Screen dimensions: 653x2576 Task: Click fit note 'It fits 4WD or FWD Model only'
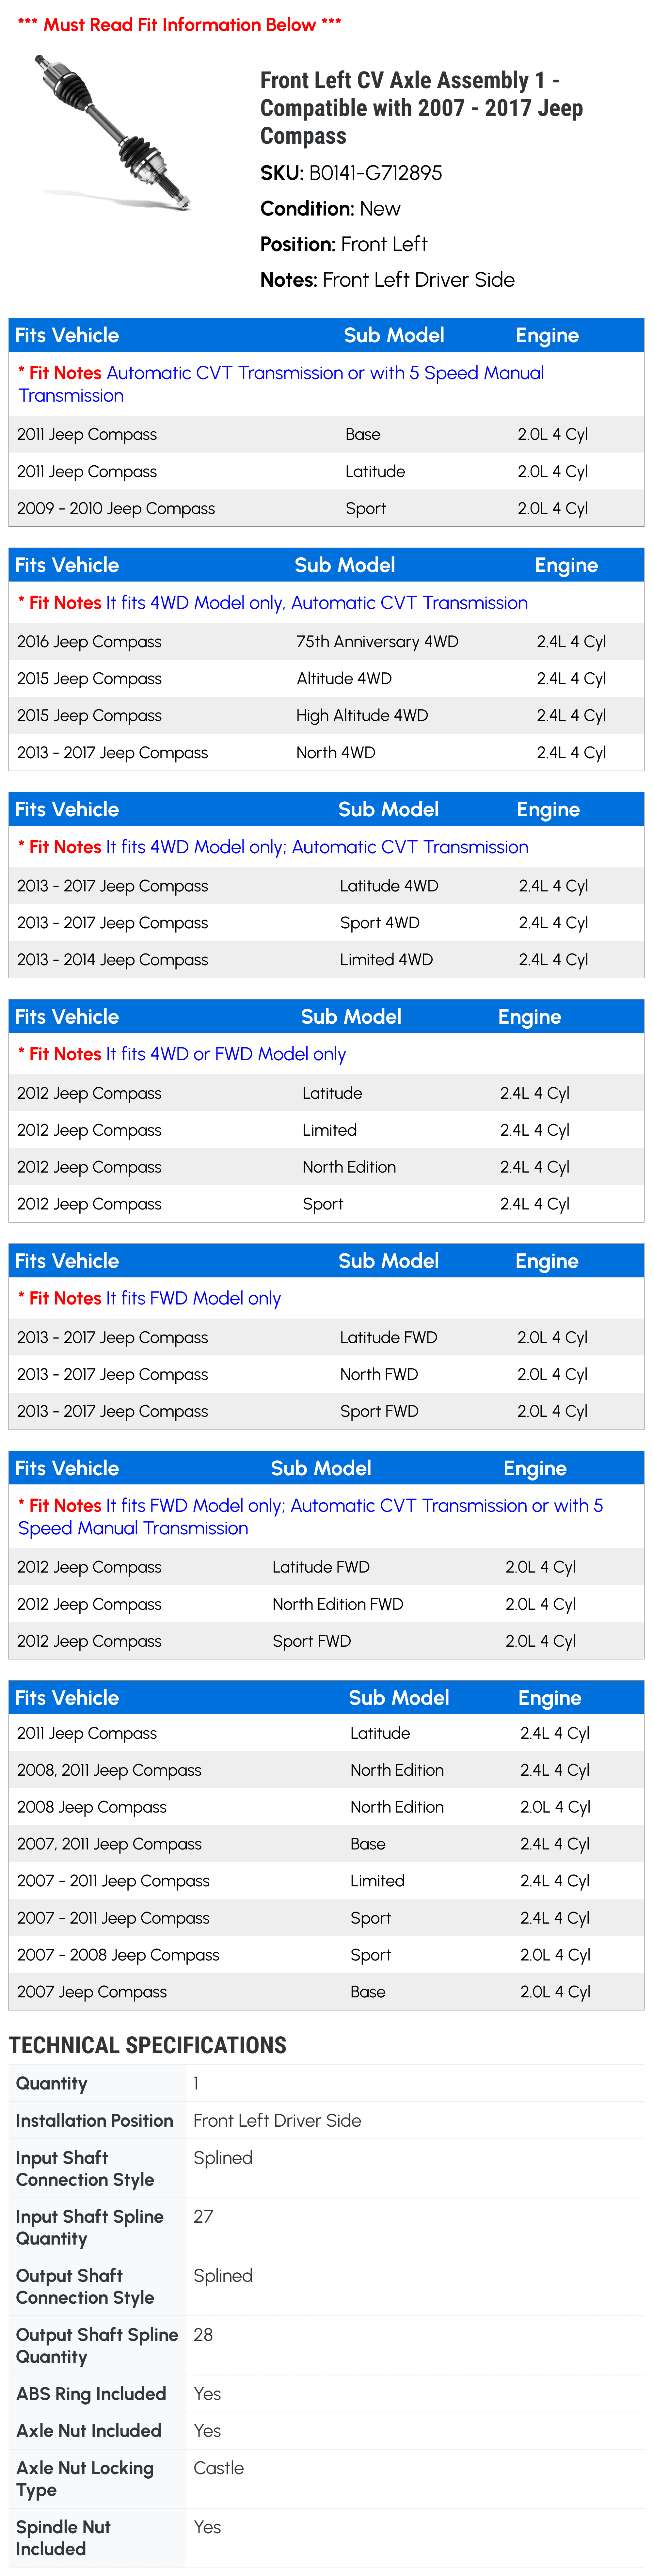coord(226,1054)
